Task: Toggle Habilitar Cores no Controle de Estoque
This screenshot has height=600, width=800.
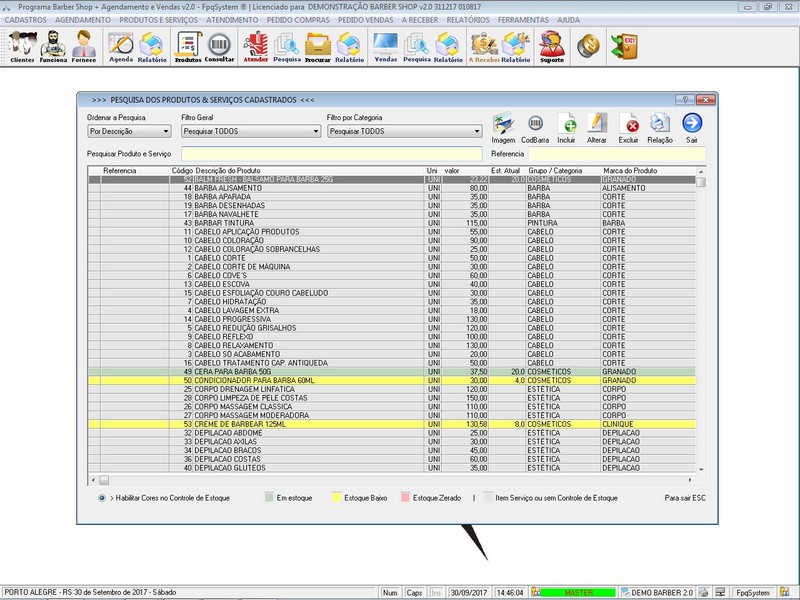Action: (102, 497)
